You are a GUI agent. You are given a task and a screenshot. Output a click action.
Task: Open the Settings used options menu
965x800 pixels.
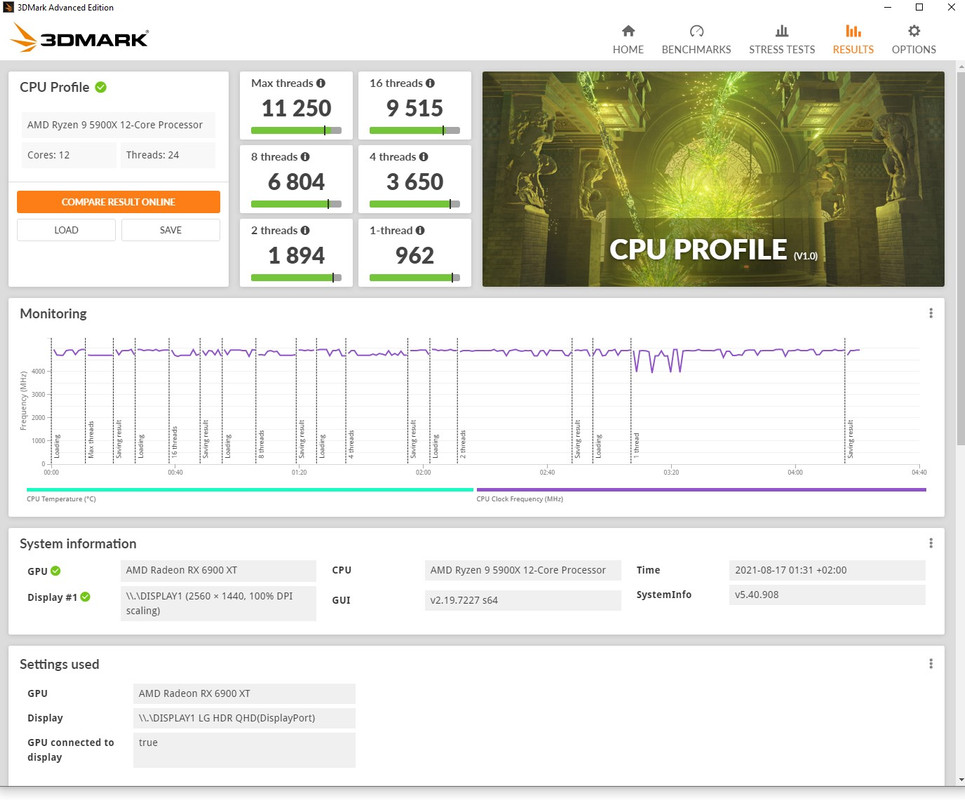[x=931, y=663]
